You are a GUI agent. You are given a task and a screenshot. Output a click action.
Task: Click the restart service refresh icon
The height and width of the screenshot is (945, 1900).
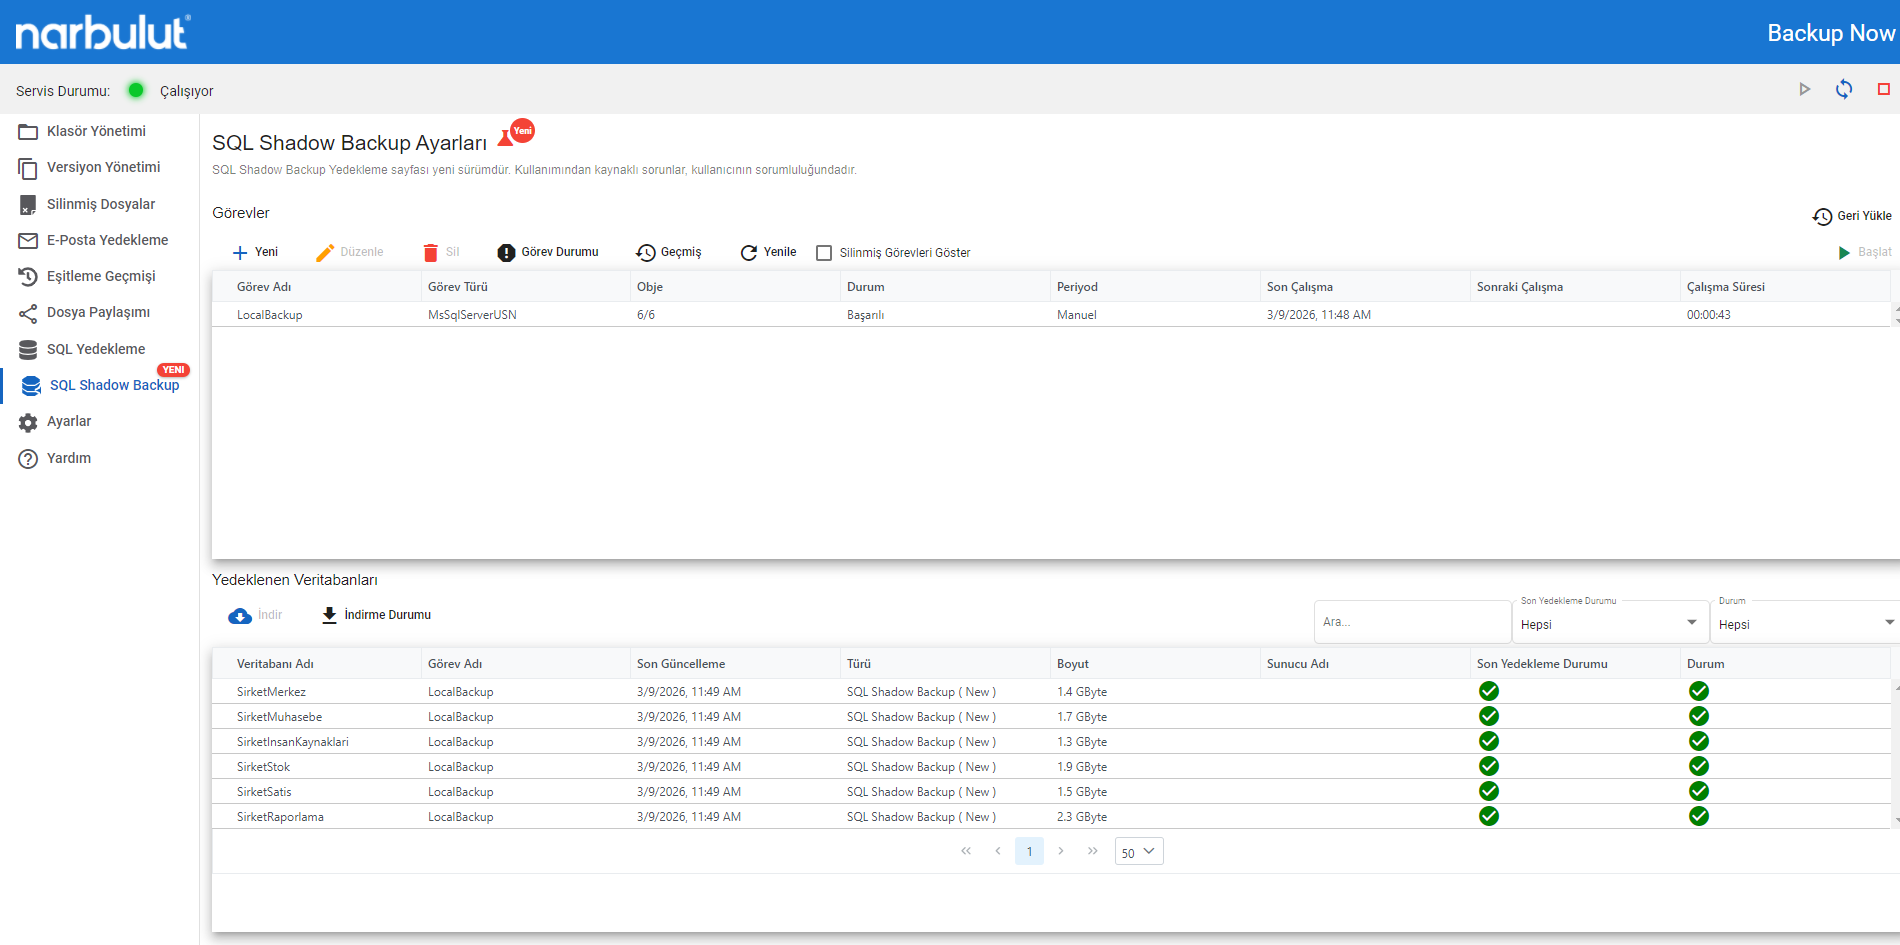click(x=1843, y=90)
